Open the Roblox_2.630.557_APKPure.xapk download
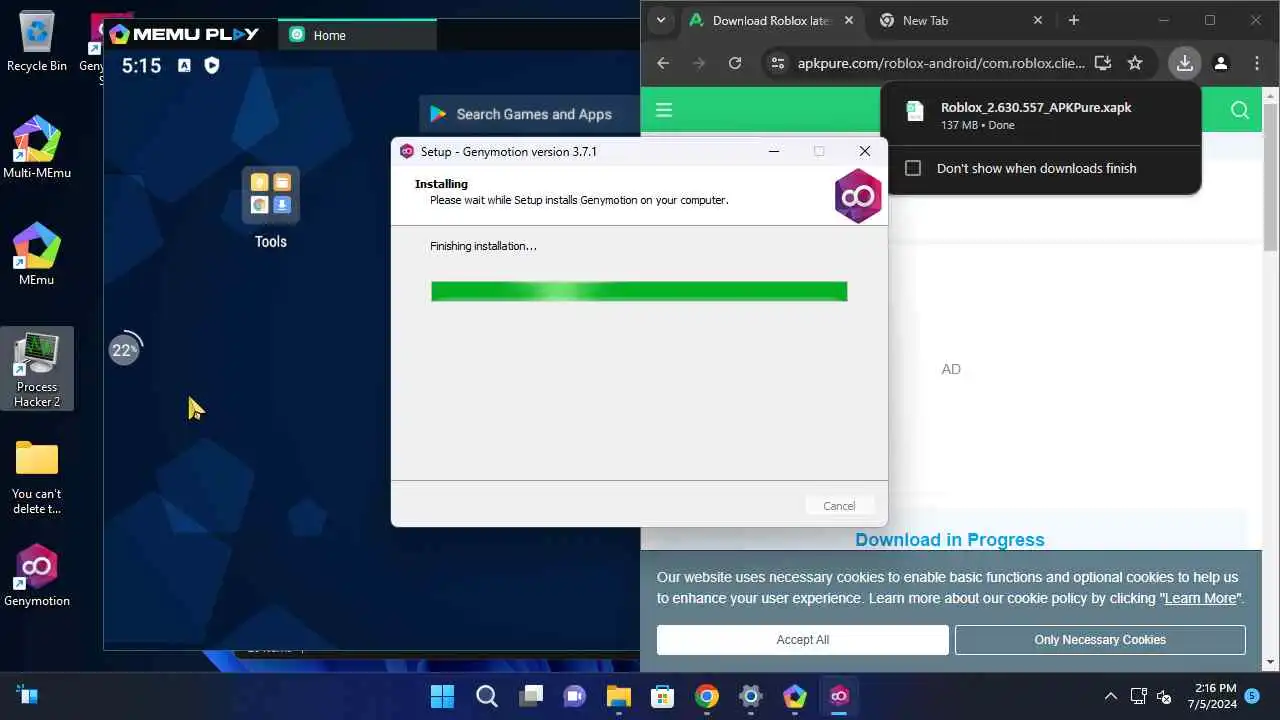This screenshot has width=1280, height=720. [x=1040, y=115]
